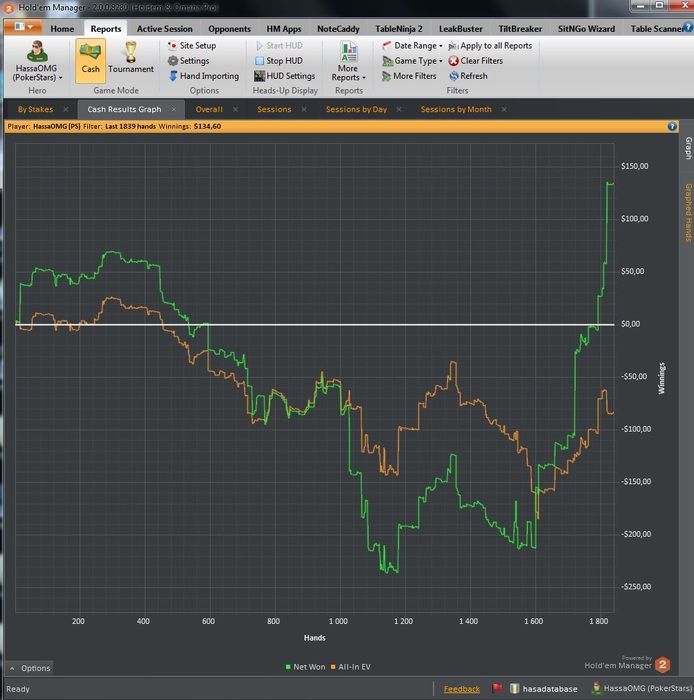This screenshot has width=694, height=700.
Task: Open Site Setup options
Action: [192, 46]
